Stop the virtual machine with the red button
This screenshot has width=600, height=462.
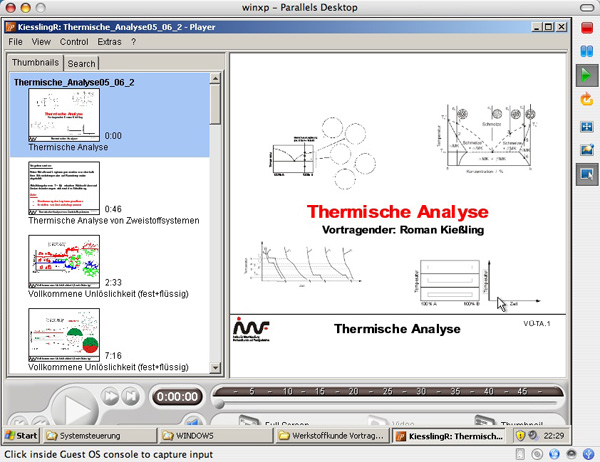(587, 28)
